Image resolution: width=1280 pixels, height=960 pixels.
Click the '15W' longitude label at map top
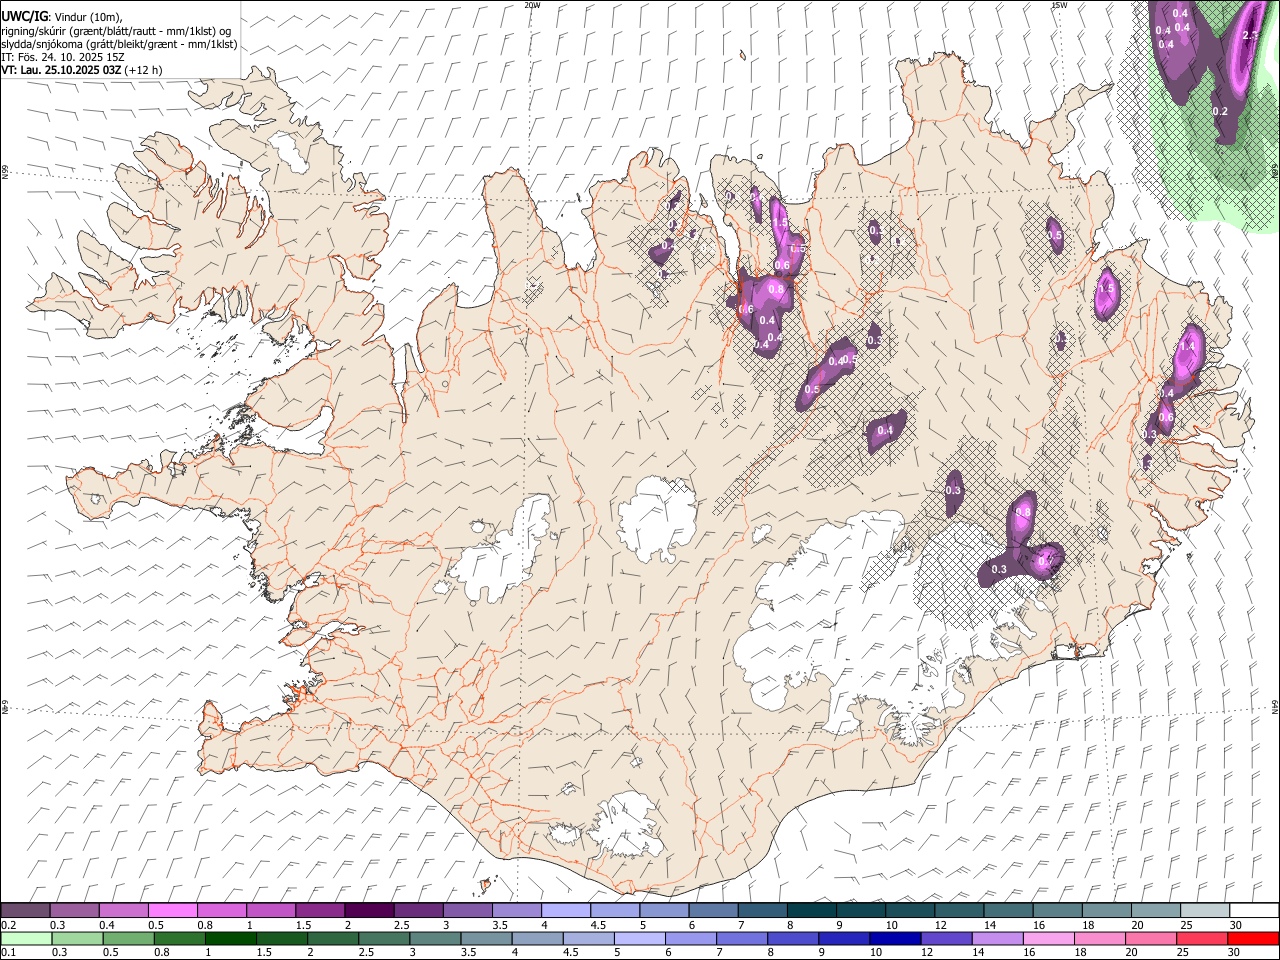[1058, 5]
